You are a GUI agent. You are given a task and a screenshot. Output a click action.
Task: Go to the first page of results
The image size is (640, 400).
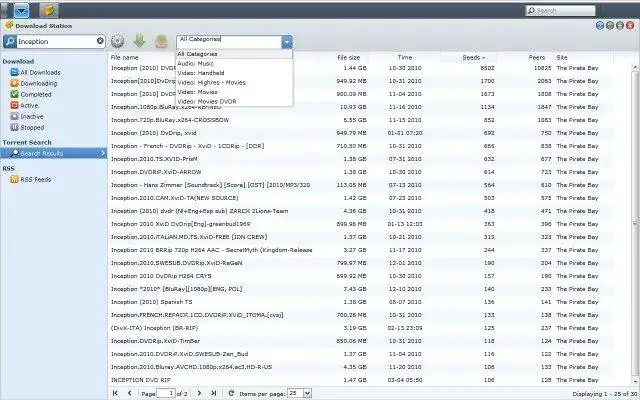[115, 393]
